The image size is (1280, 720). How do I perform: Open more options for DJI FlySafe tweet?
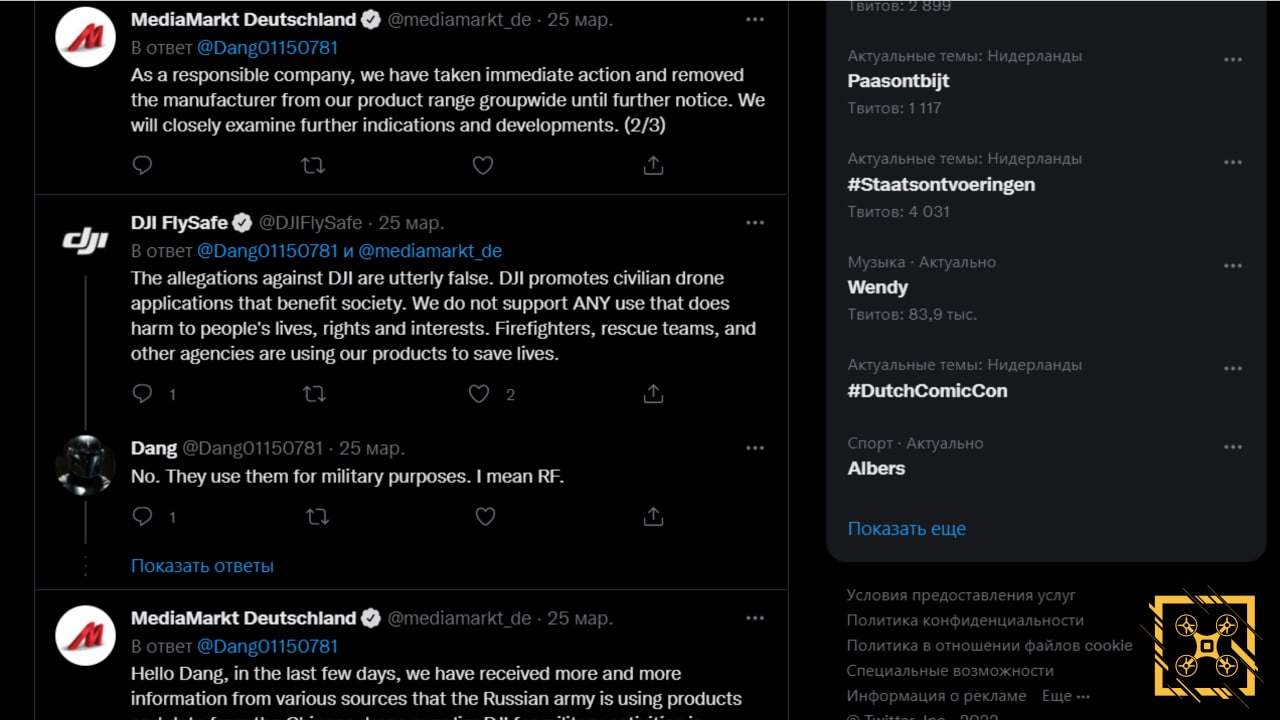click(755, 223)
